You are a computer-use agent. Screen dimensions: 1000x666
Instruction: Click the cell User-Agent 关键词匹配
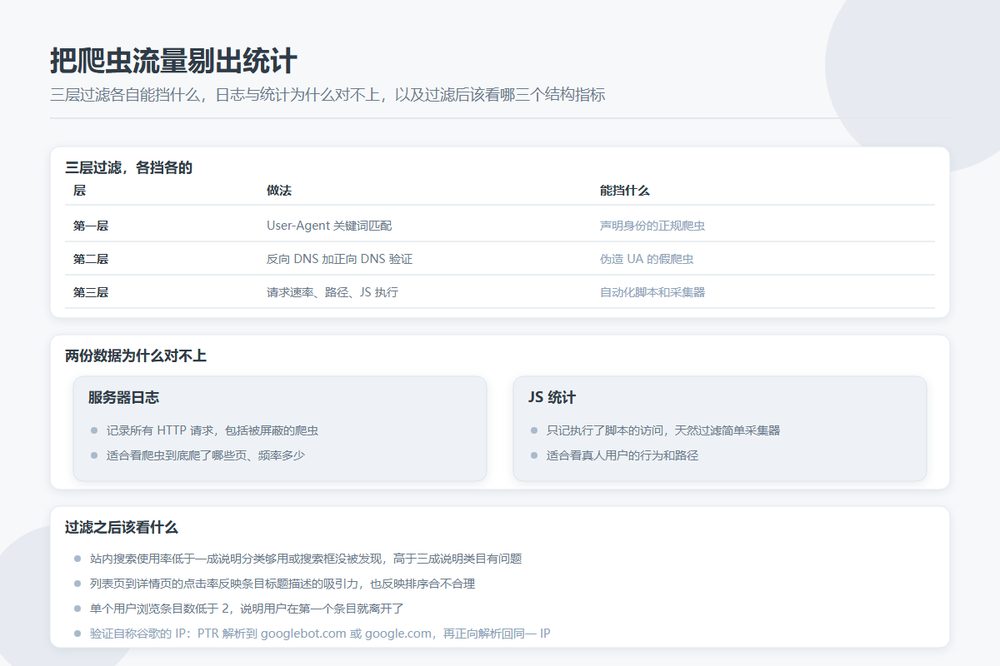(329, 225)
